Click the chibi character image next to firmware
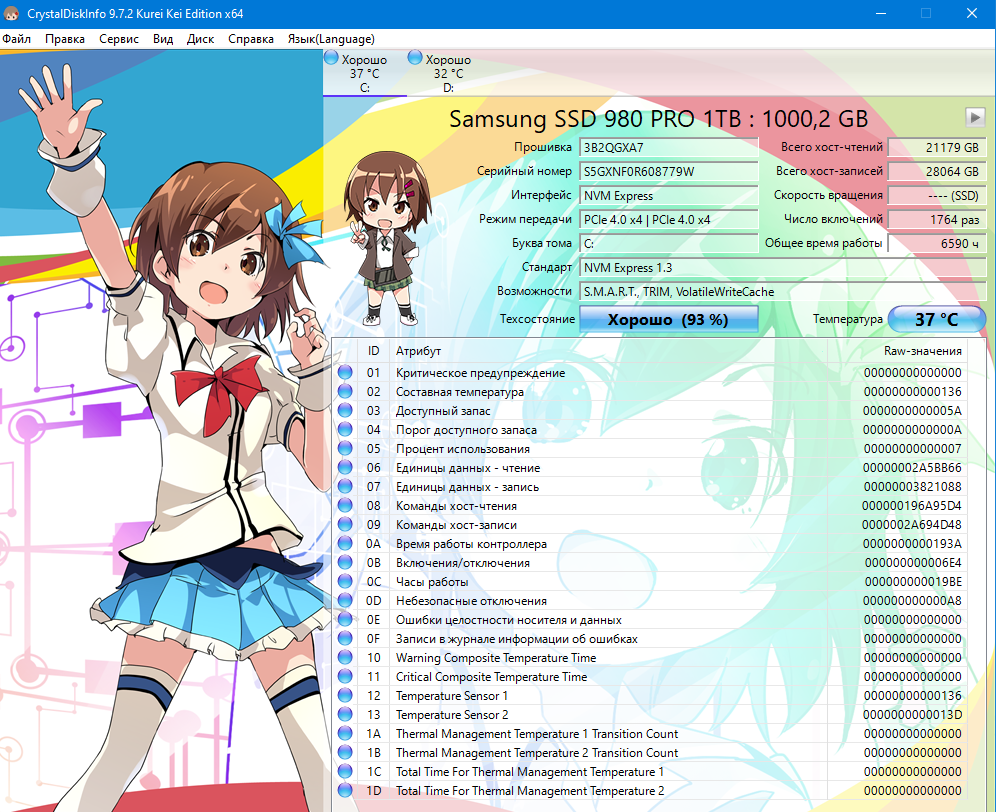Image resolution: width=996 pixels, height=812 pixels. 386,238
